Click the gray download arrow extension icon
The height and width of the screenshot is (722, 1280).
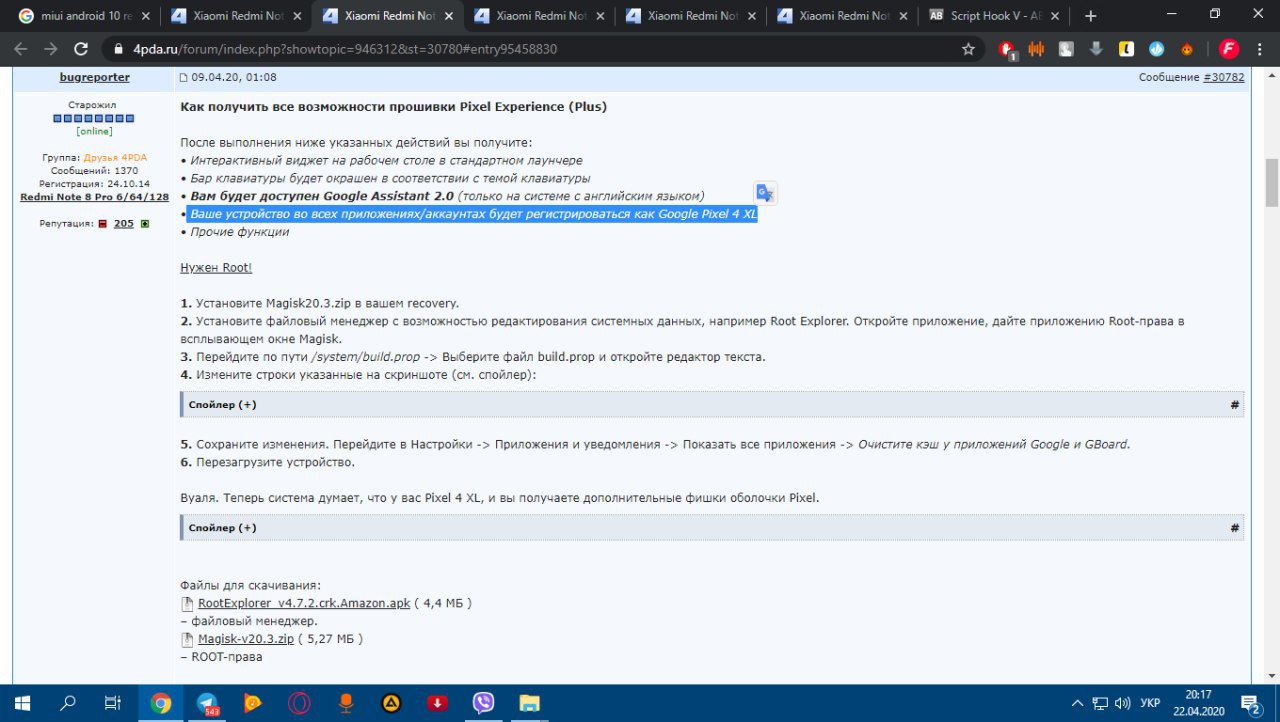coord(1097,49)
